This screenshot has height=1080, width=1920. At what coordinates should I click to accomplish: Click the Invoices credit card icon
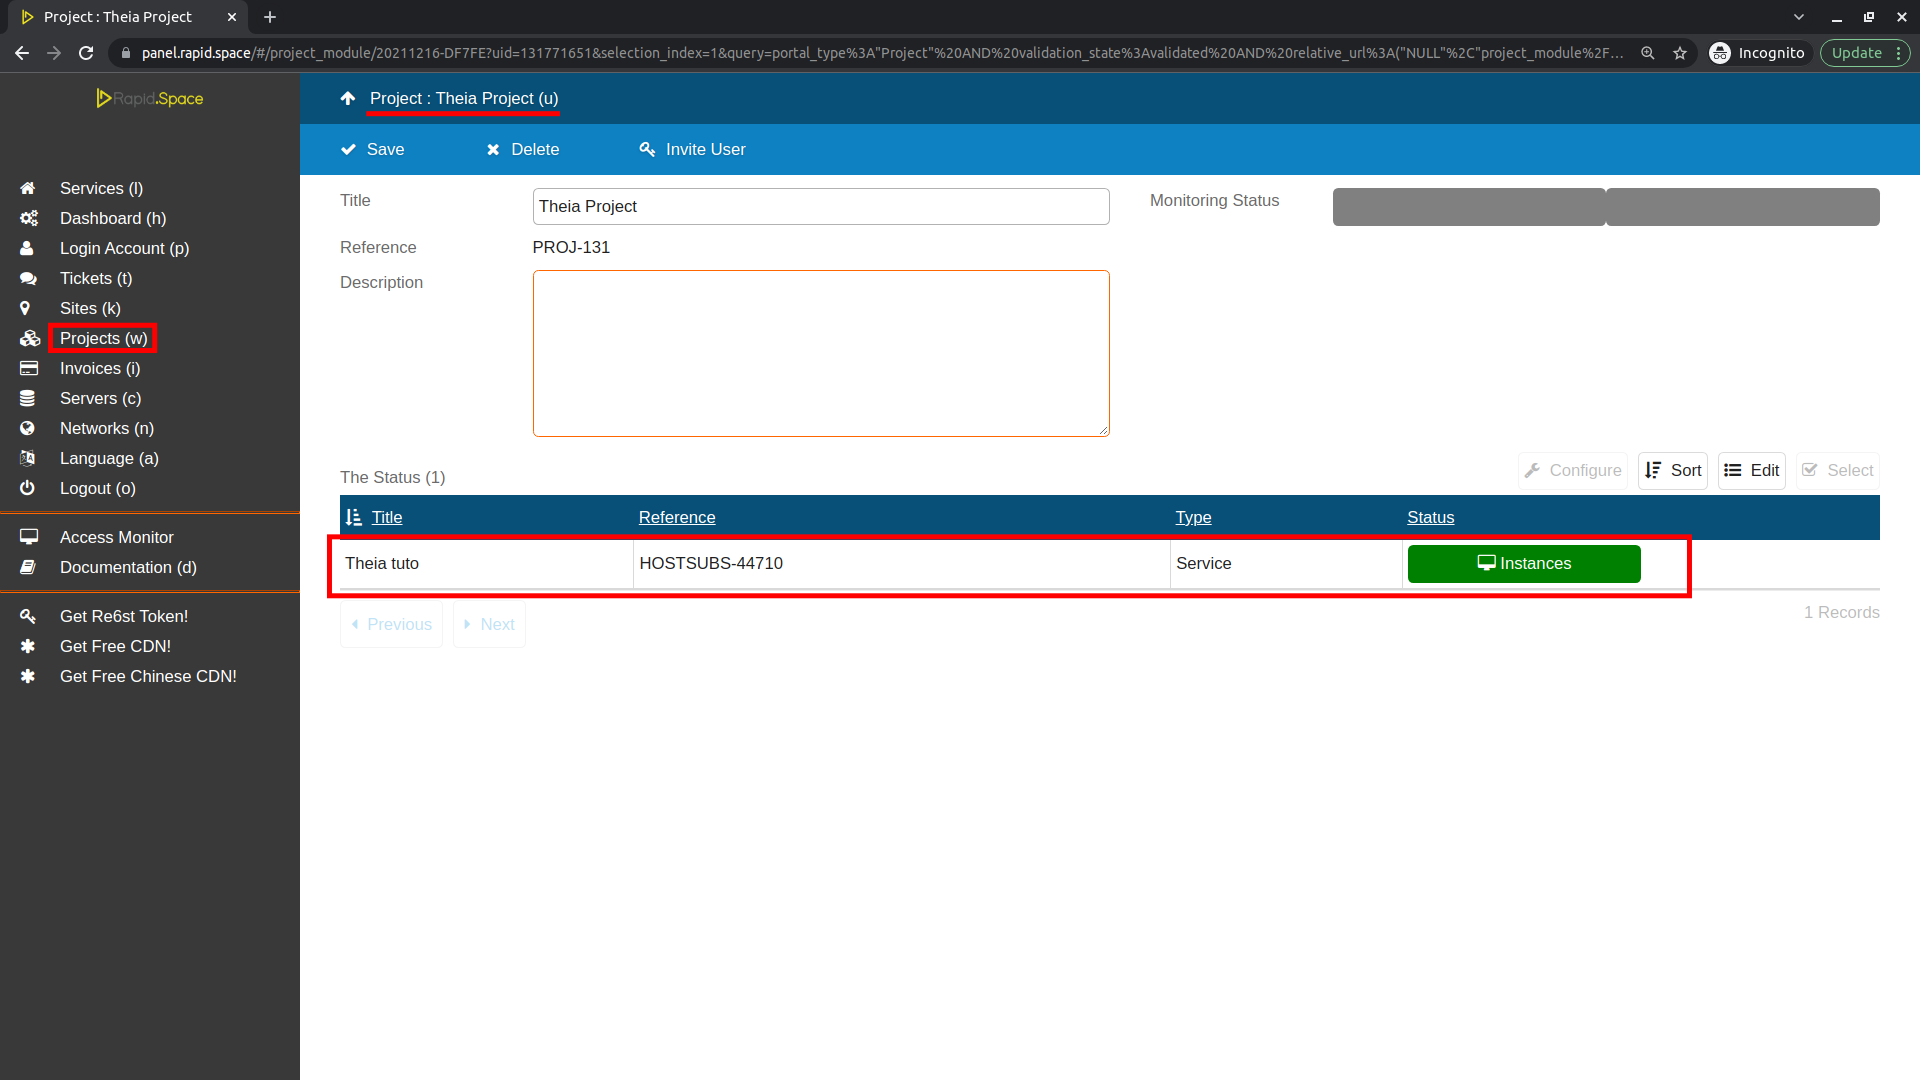[x=28, y=368]
